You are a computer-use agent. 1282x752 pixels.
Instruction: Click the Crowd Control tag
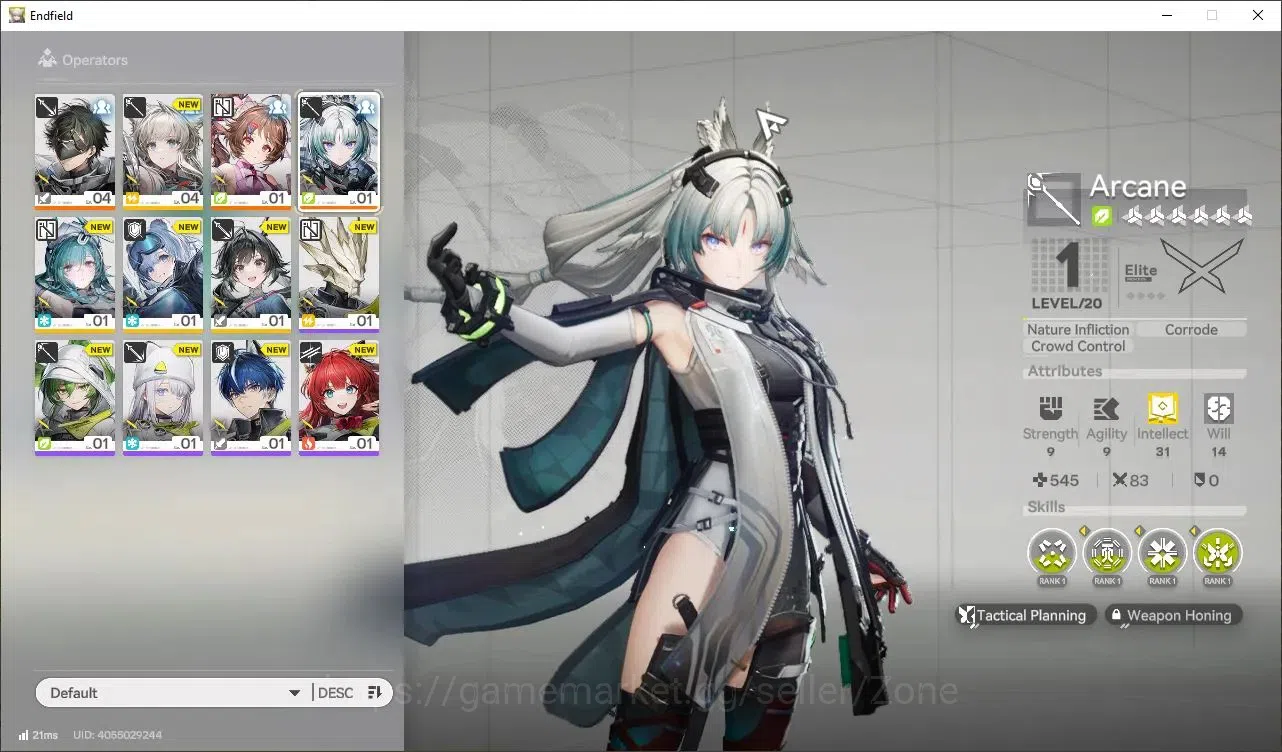click(x=1078, y=347)
